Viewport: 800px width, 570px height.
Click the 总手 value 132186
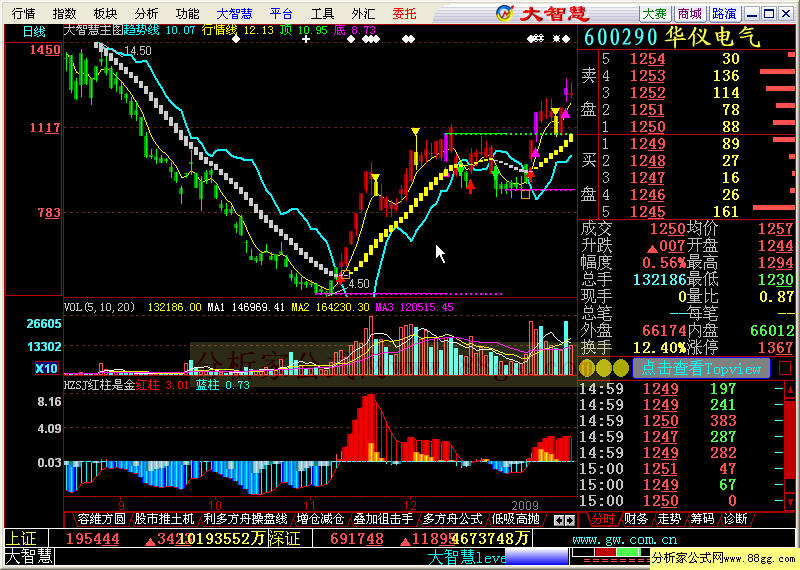[x=659, y=279]
